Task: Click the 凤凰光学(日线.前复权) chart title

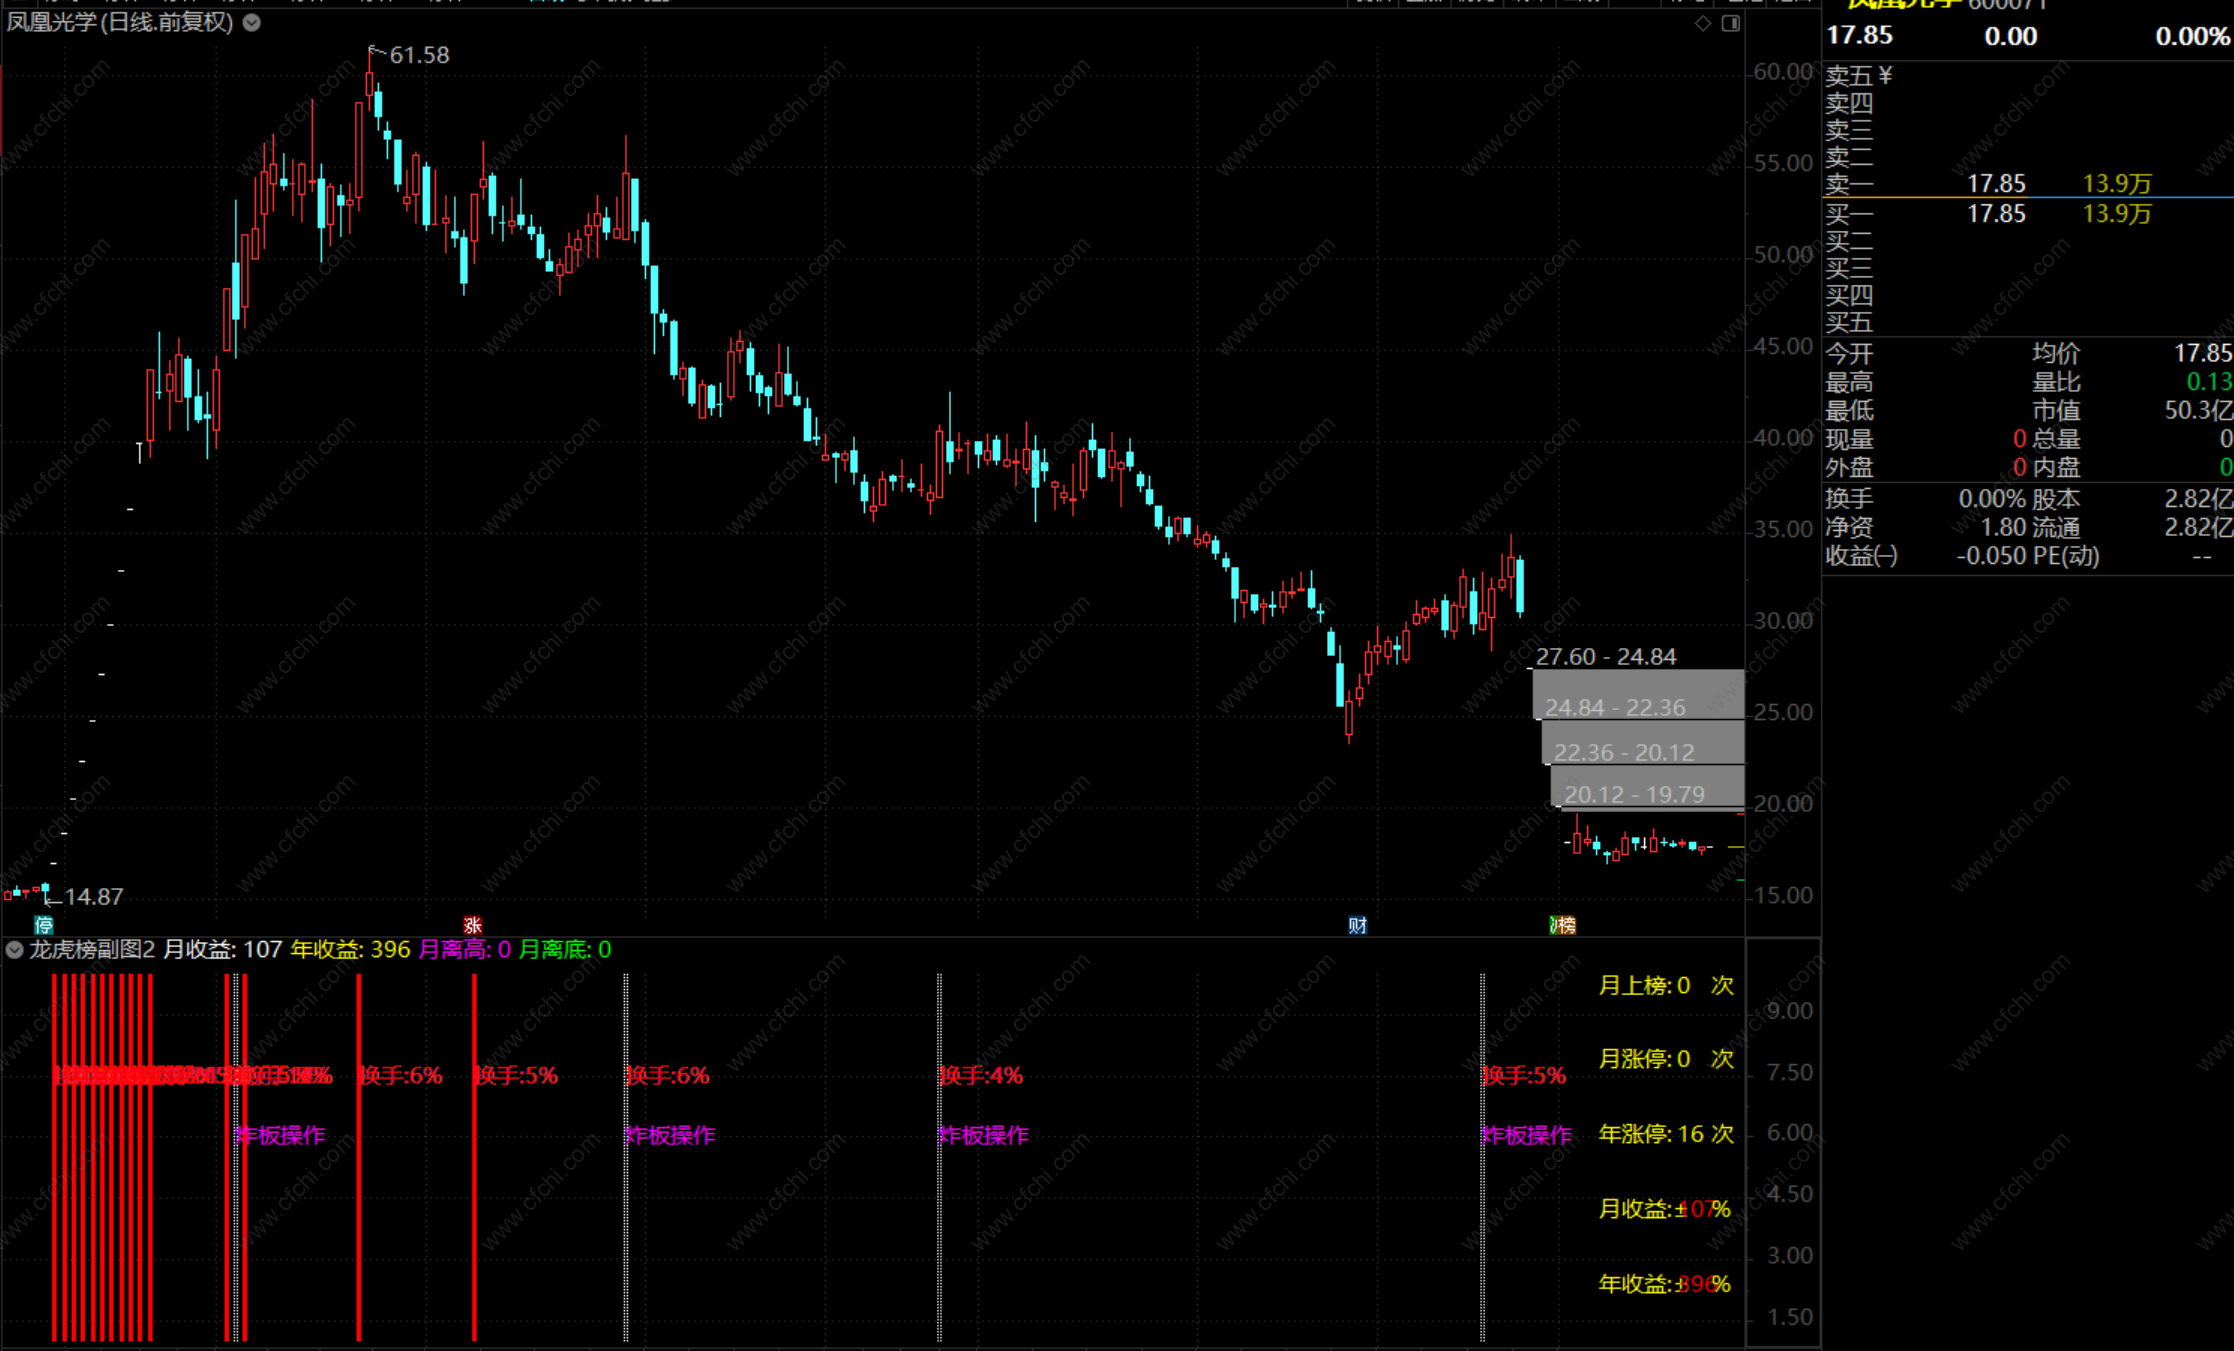Action: tap(120, 22)
